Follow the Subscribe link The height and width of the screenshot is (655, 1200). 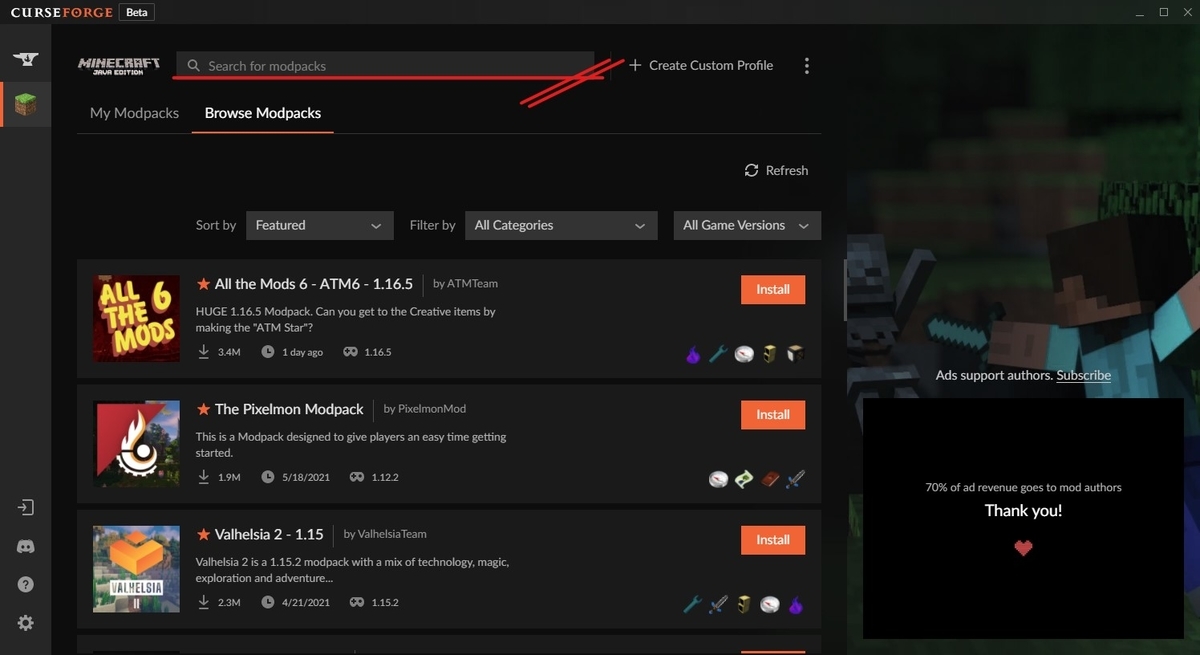point(1084,375)
